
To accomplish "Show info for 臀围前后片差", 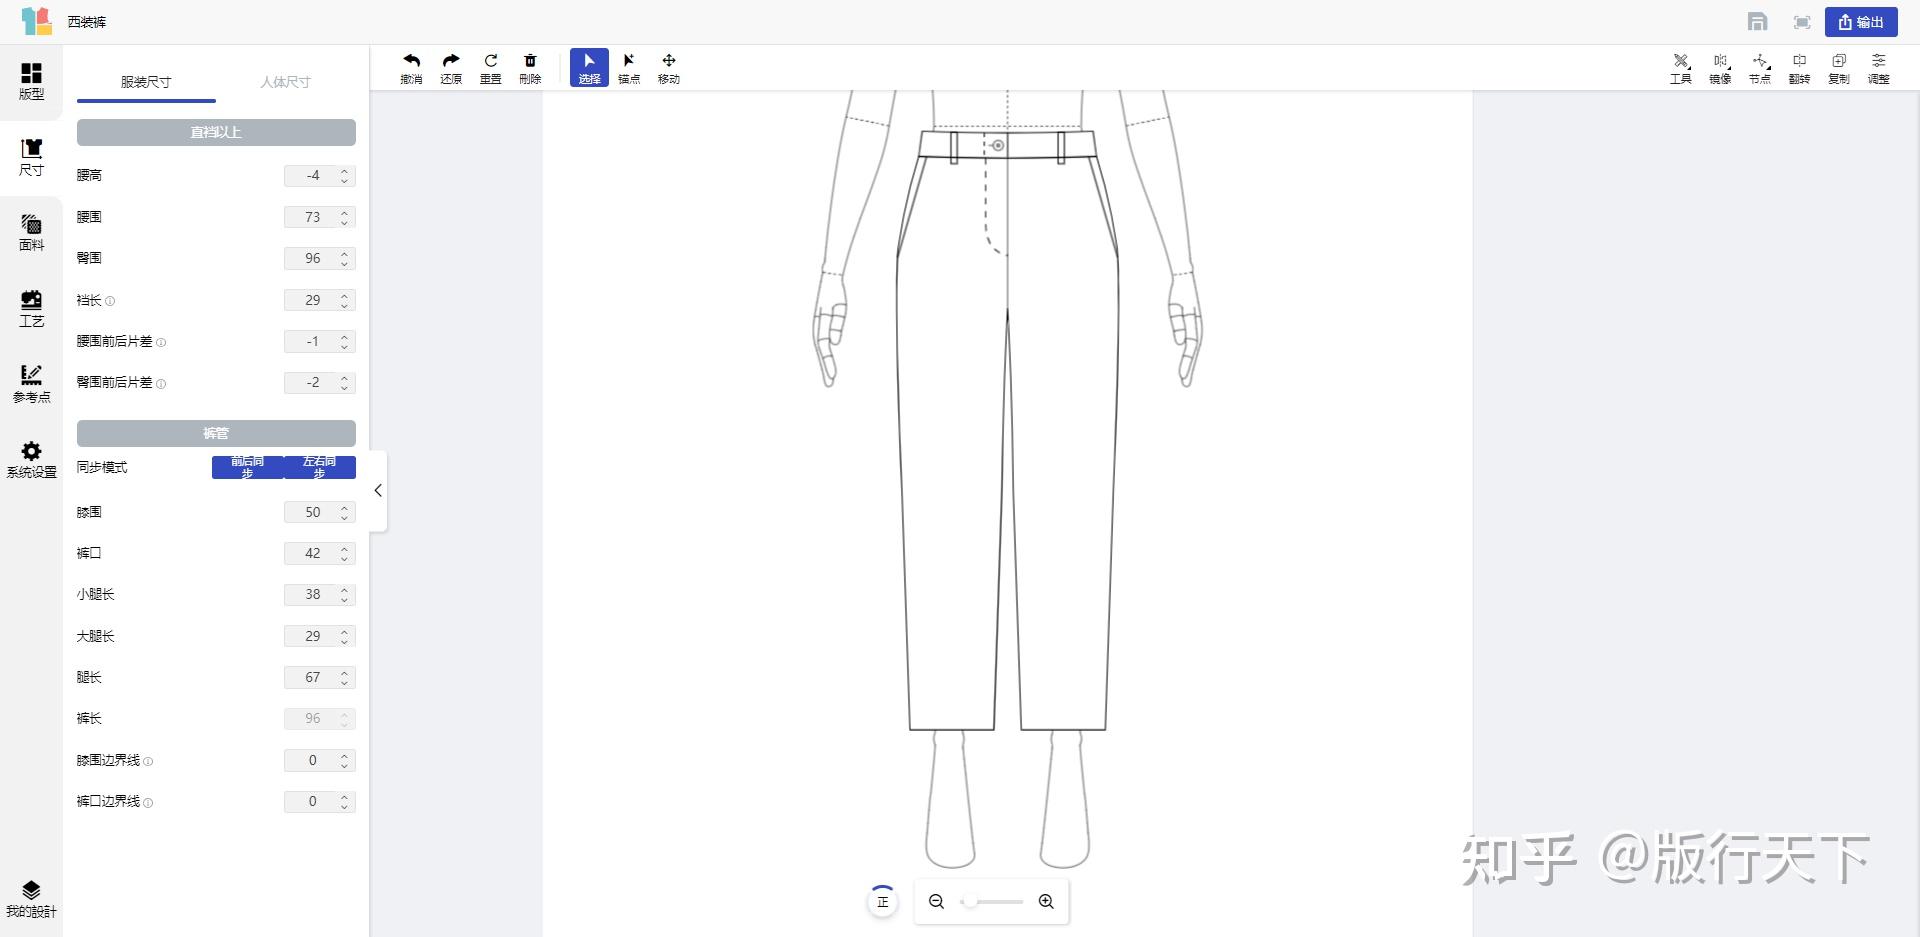I will coord(161,384).
